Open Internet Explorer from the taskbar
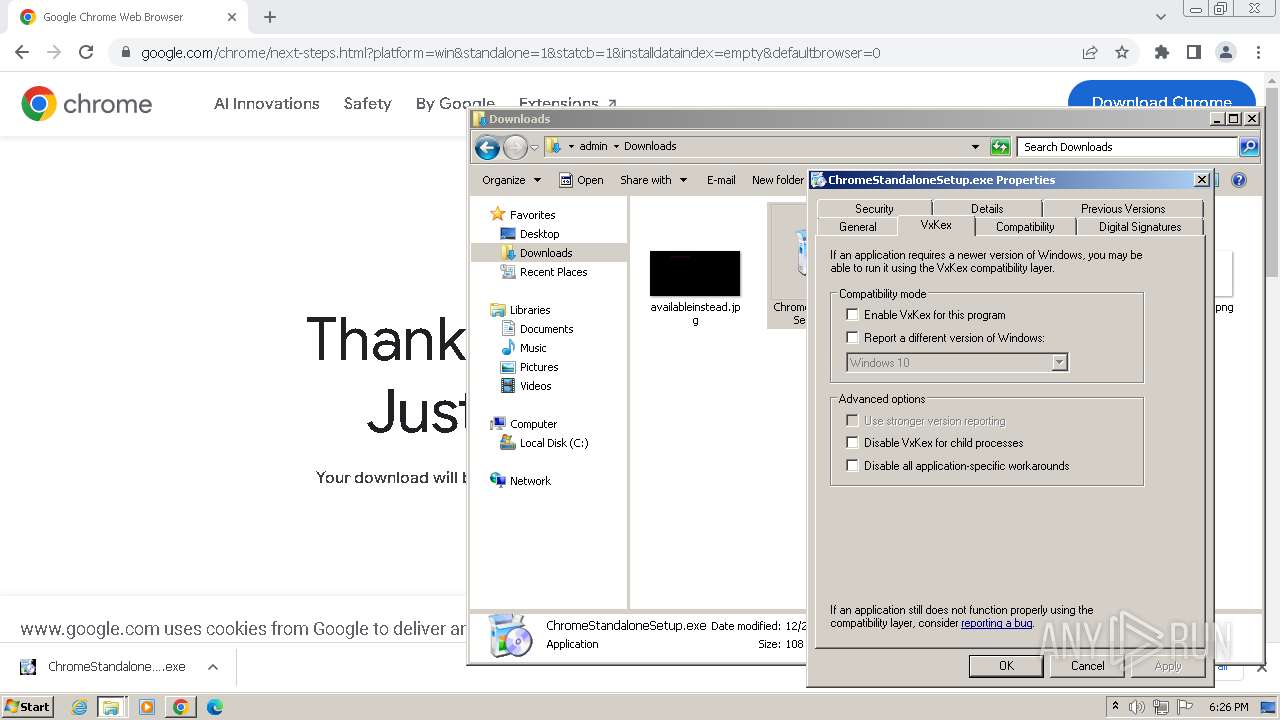The width and height of the screenshot is (1280, 720). [80, 707]
